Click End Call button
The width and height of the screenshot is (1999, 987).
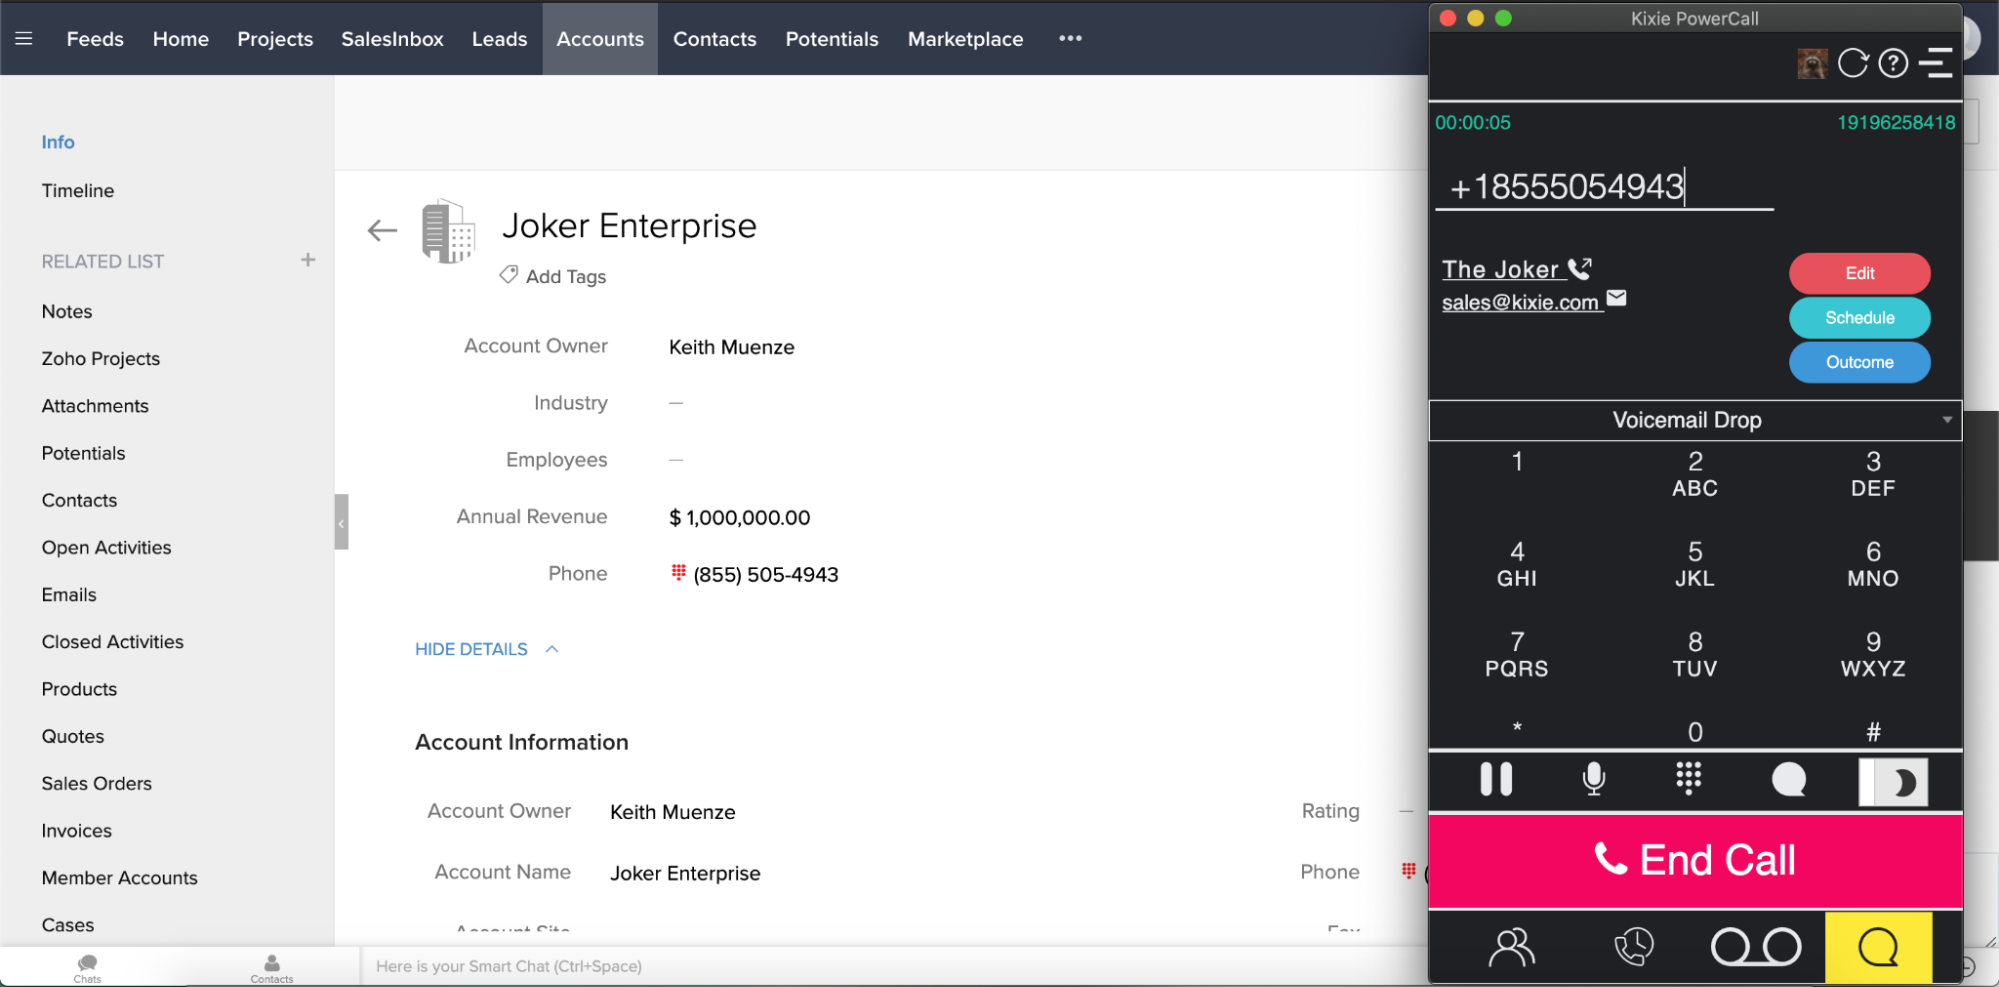(x=1695, y=861)
